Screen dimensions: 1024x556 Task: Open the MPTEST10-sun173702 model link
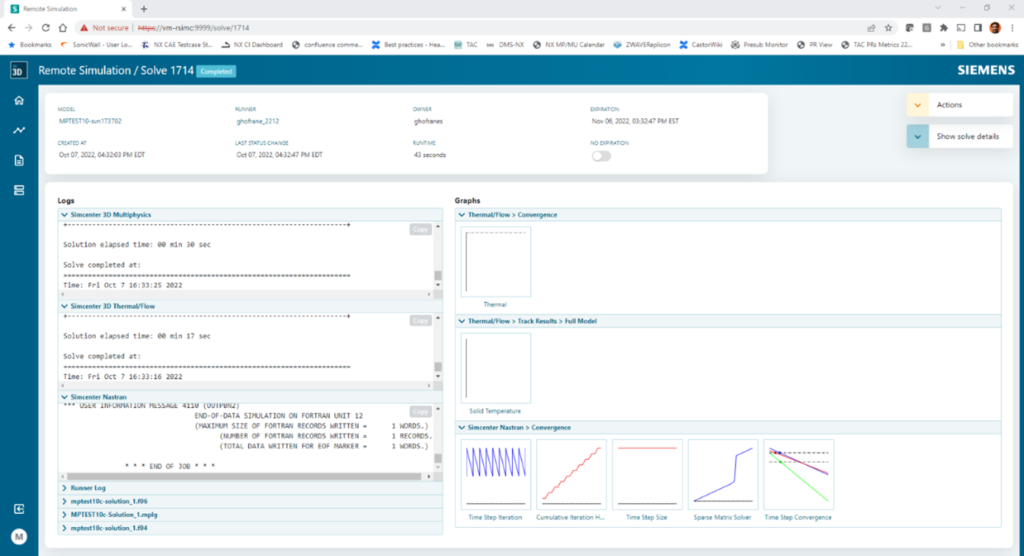click(90, 120)
